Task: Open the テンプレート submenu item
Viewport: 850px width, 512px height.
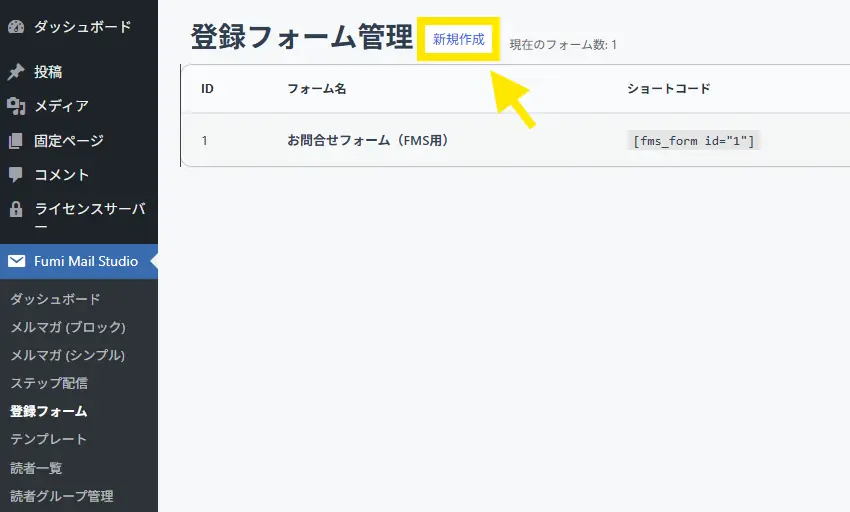Action: pyautogui.click(x=49, y=439)
